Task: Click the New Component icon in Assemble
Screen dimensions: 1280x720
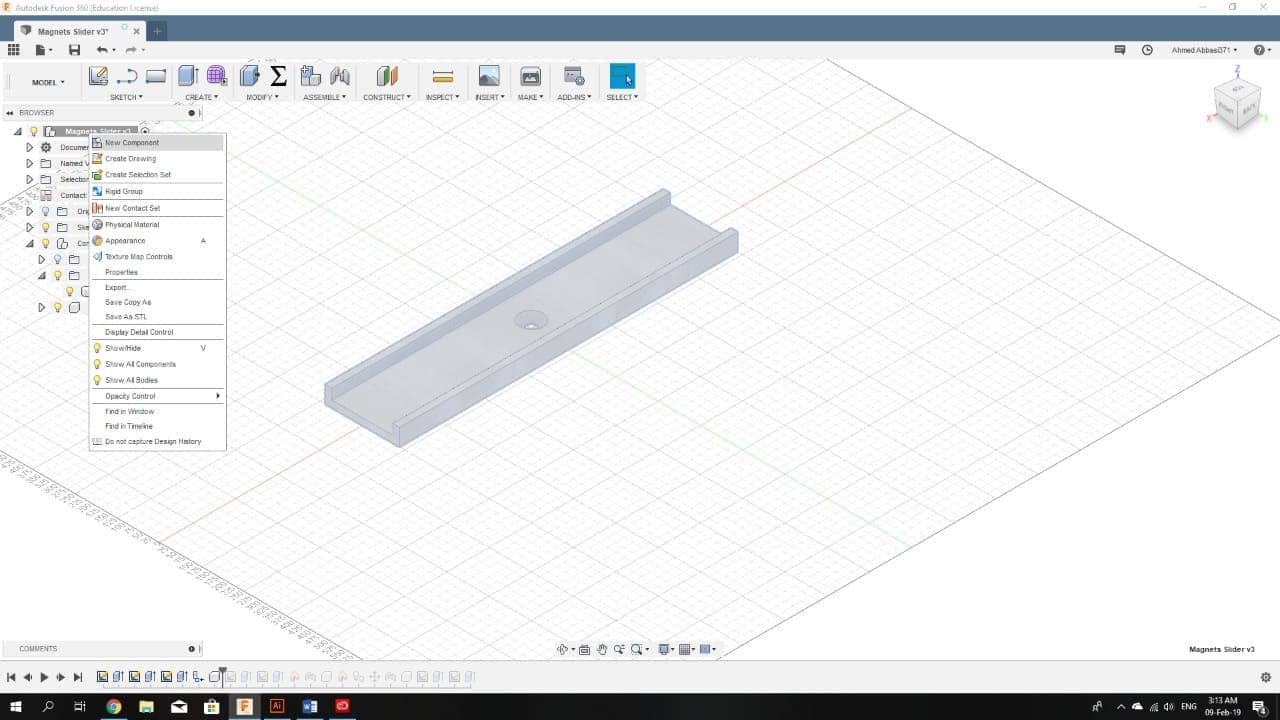Action: [x=311, y=76]
